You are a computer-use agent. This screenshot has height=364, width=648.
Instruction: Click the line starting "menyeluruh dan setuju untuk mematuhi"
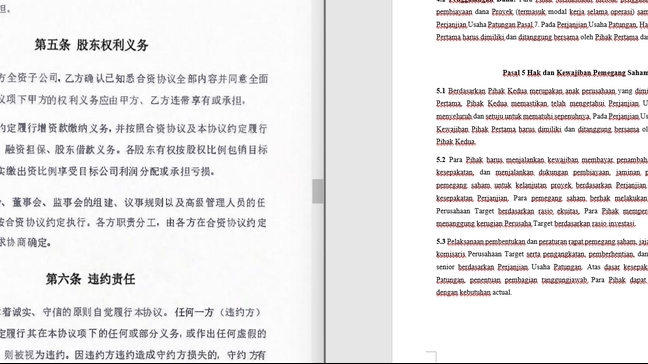(542, 117)
